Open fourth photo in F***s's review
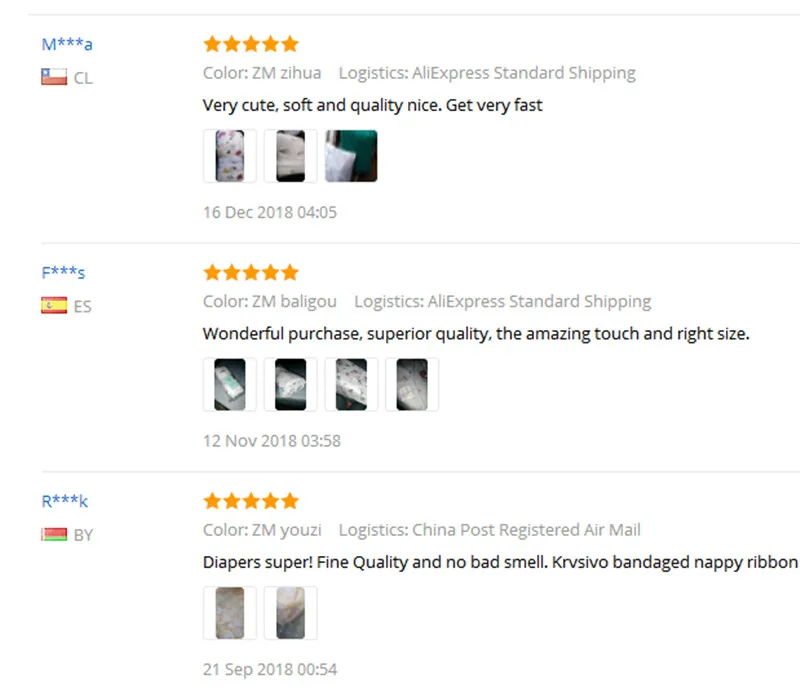Viewport: 800px width, 692px height. click(412, 384)
